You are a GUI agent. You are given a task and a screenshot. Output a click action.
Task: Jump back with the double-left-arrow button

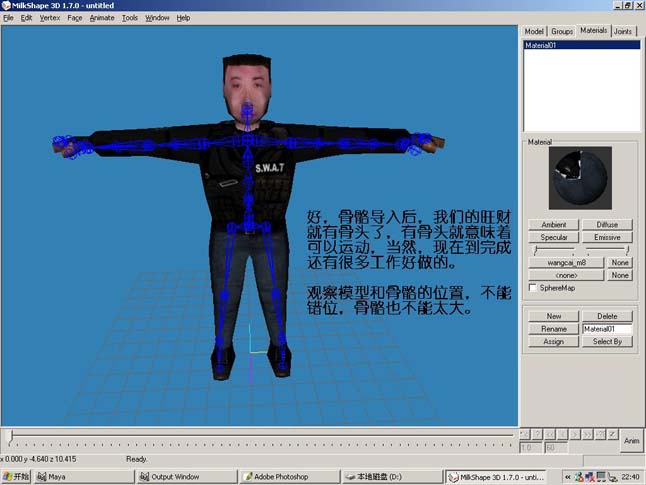[550, 434]
